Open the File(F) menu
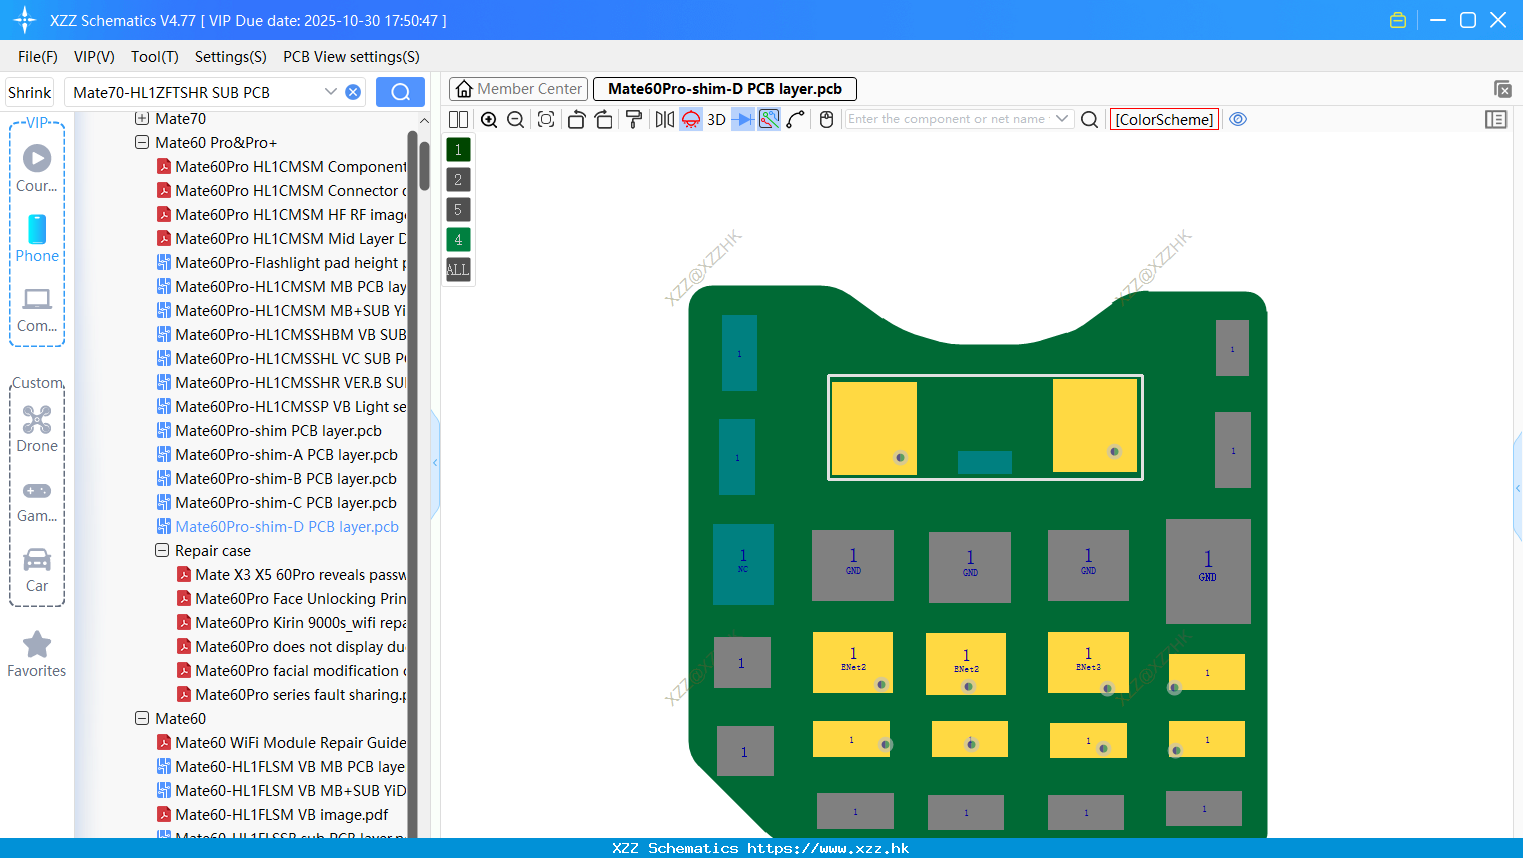Screen dimensions: 1523x858 [x=38, y=57]
